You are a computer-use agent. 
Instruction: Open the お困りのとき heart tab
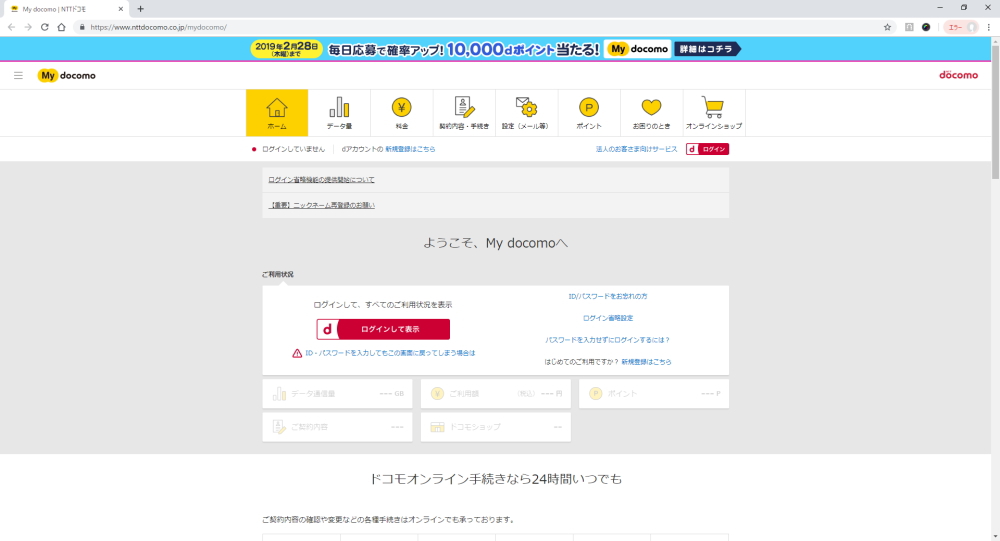click(x=651, y=113)
